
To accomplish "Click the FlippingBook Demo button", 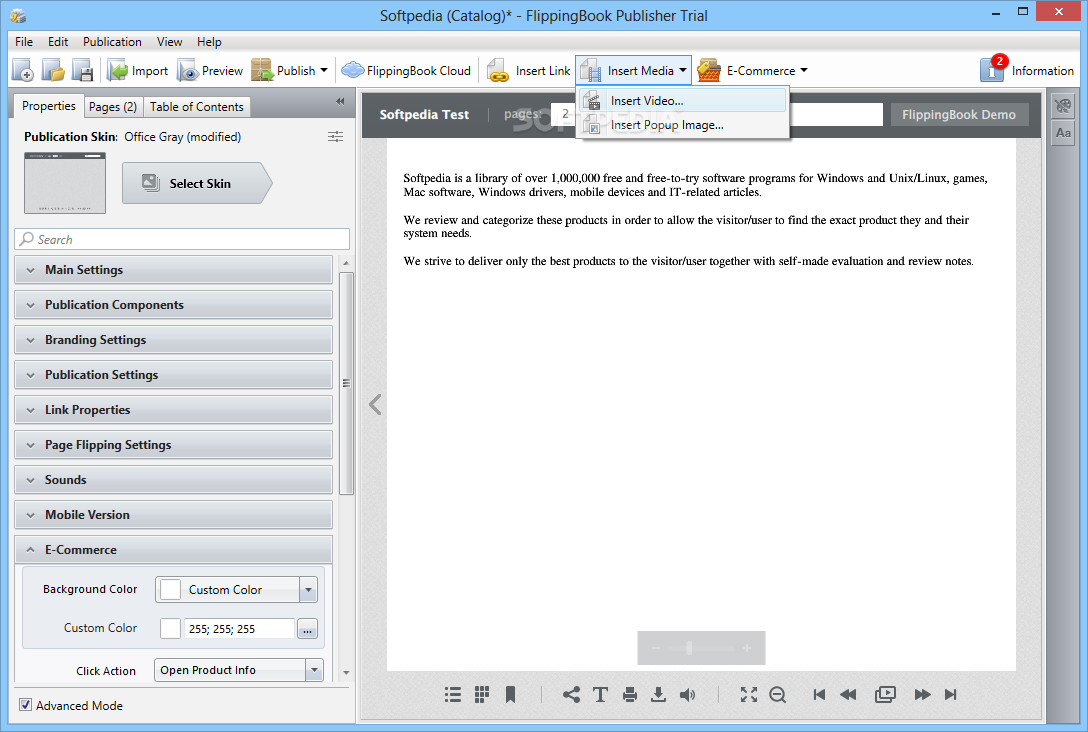I will click(958, 114).
